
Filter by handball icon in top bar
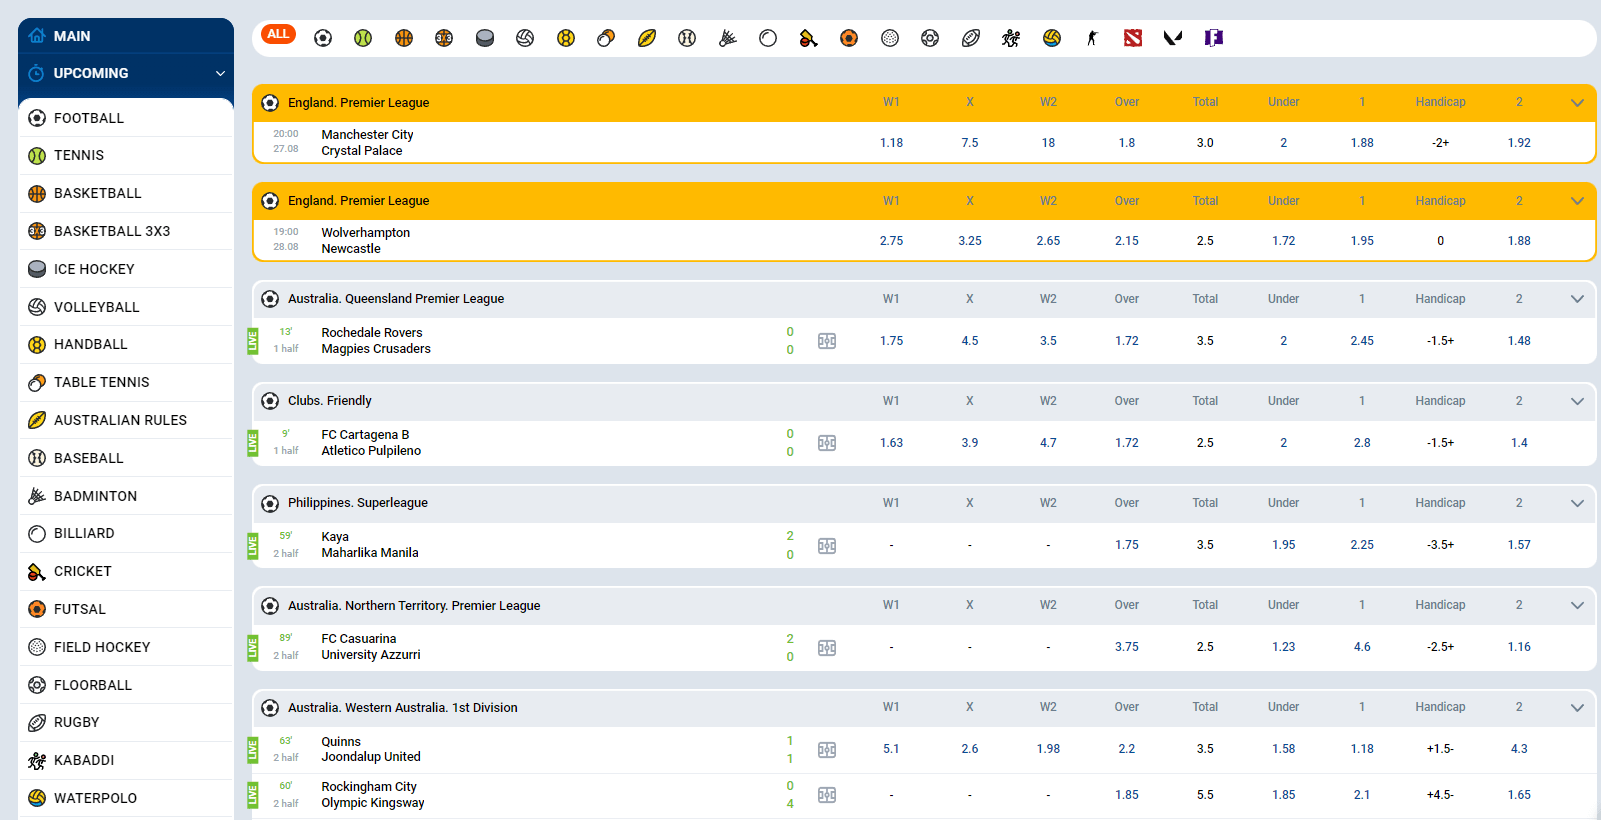coord(566,38)
